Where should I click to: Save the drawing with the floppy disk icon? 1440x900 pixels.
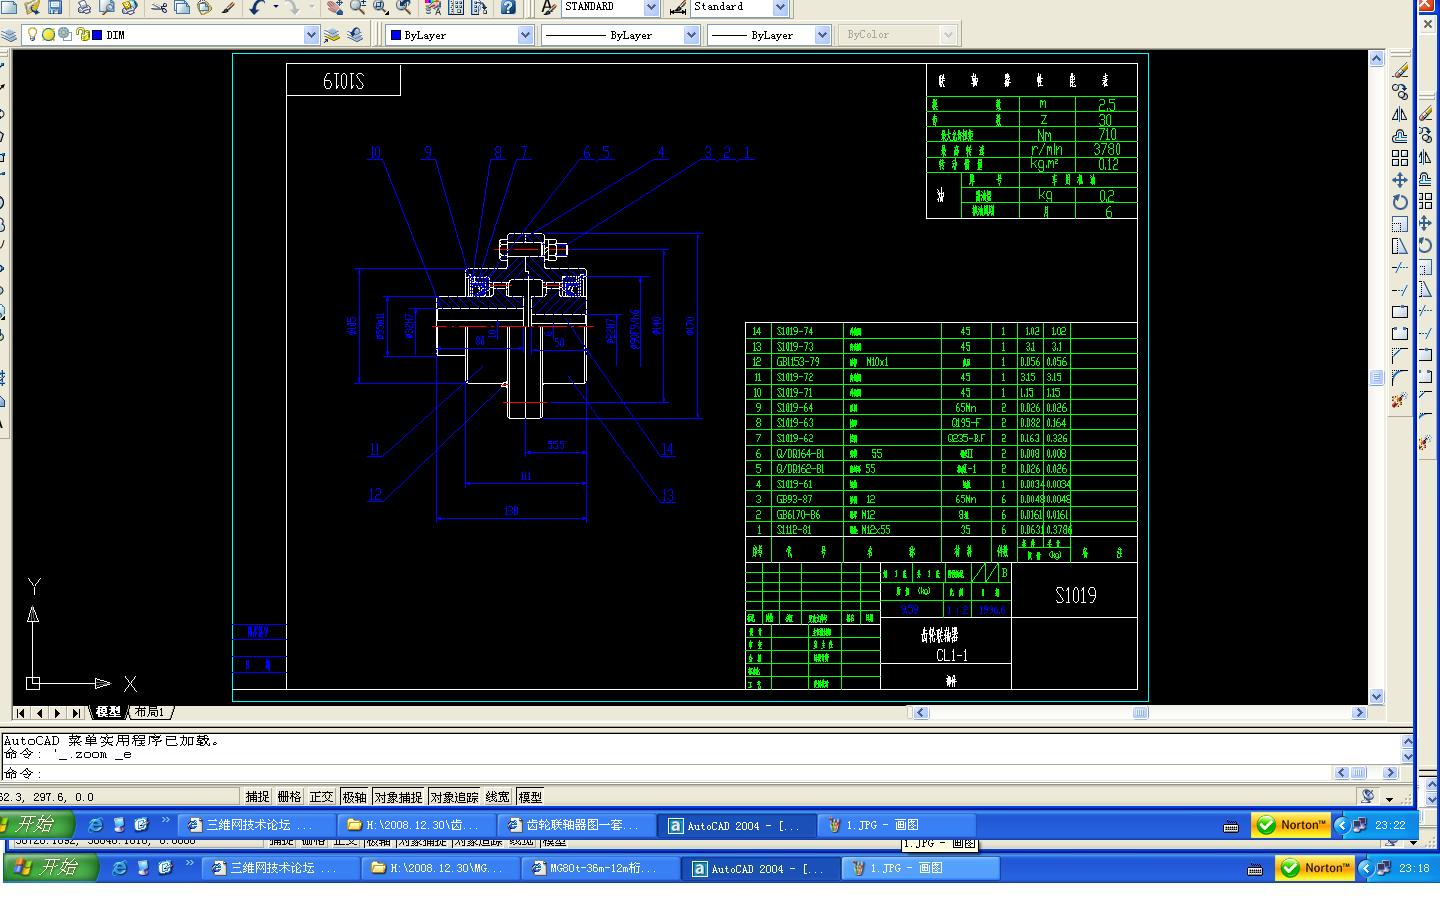point(55,7)
